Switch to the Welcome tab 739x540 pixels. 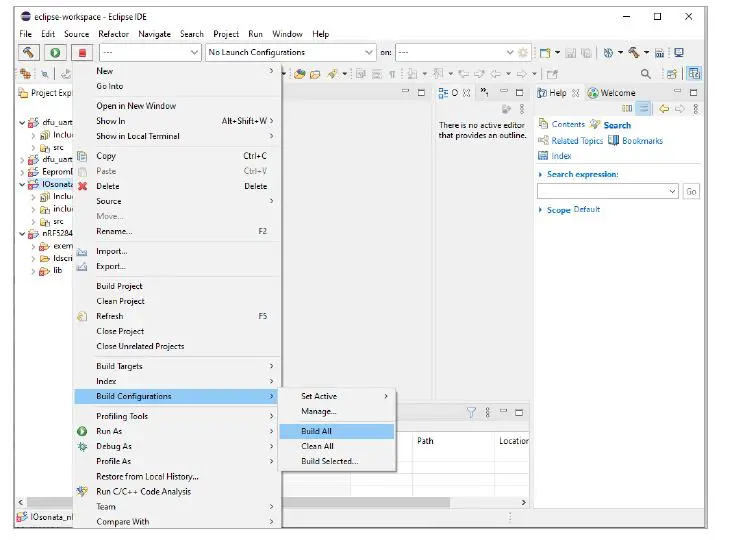(x=617, y=93)
